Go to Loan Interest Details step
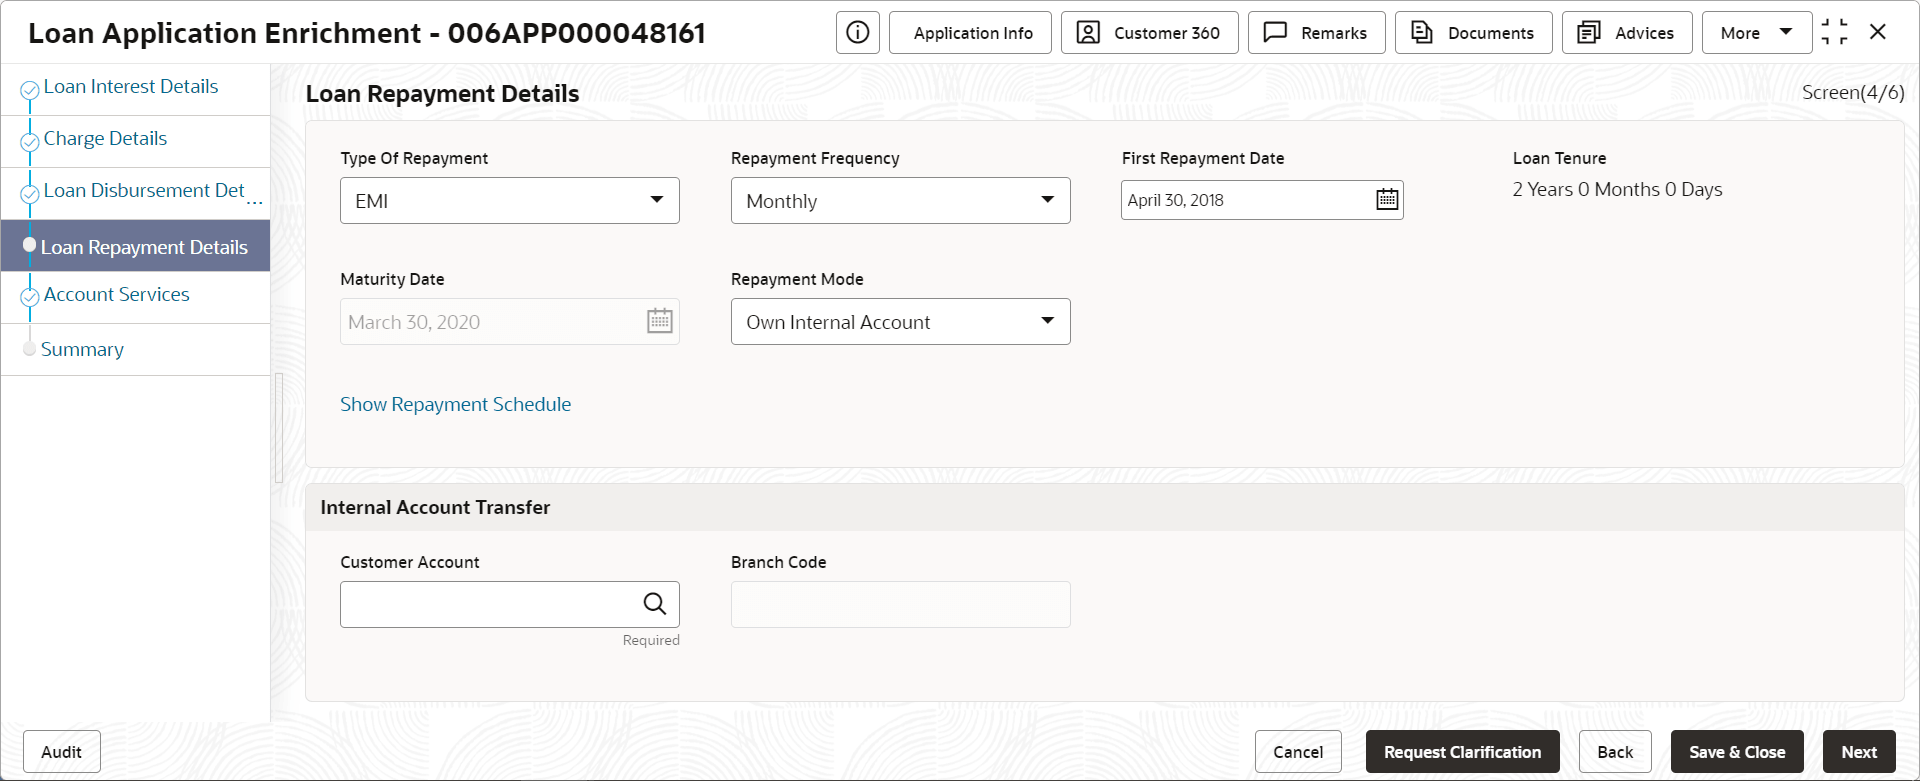1920x781 pixels. [130, 87]
